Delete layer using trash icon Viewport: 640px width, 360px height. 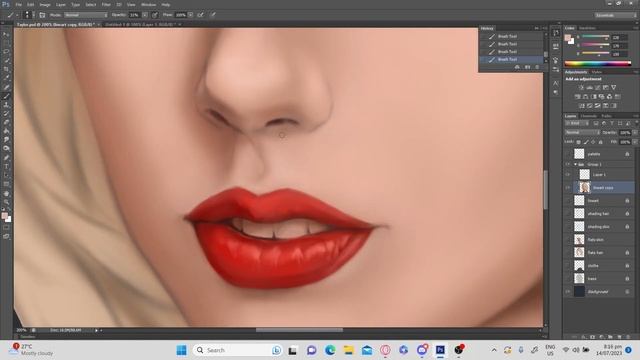[628, 337]
